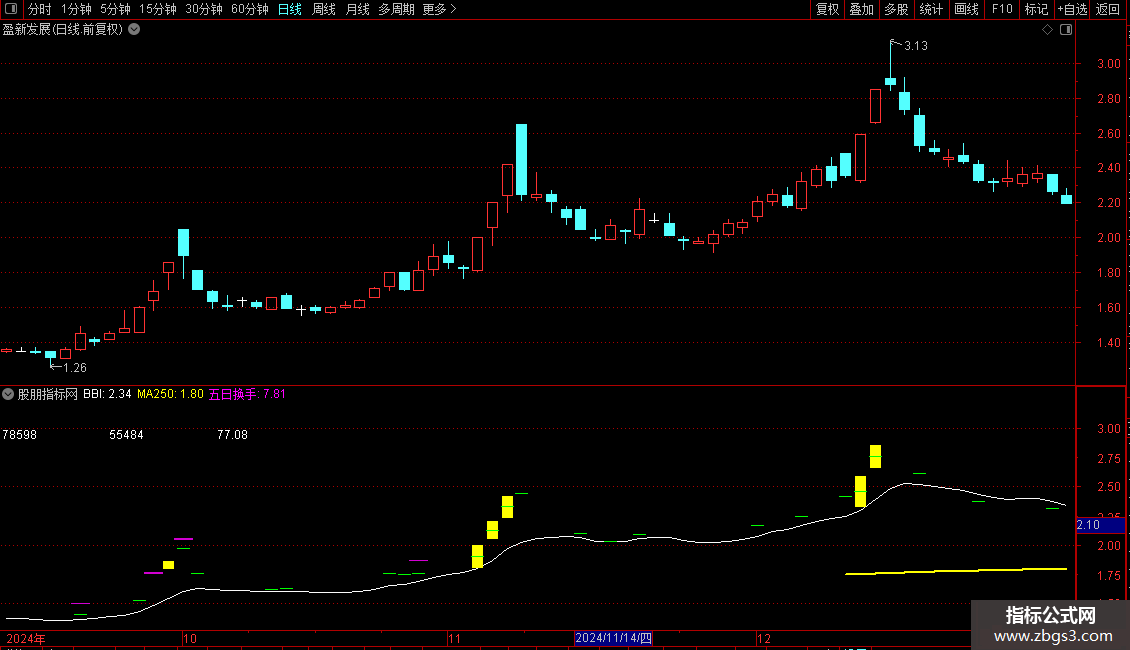Add stock via +自选 button
The width and height of the screenshot is (1130, 650).
1072,9
